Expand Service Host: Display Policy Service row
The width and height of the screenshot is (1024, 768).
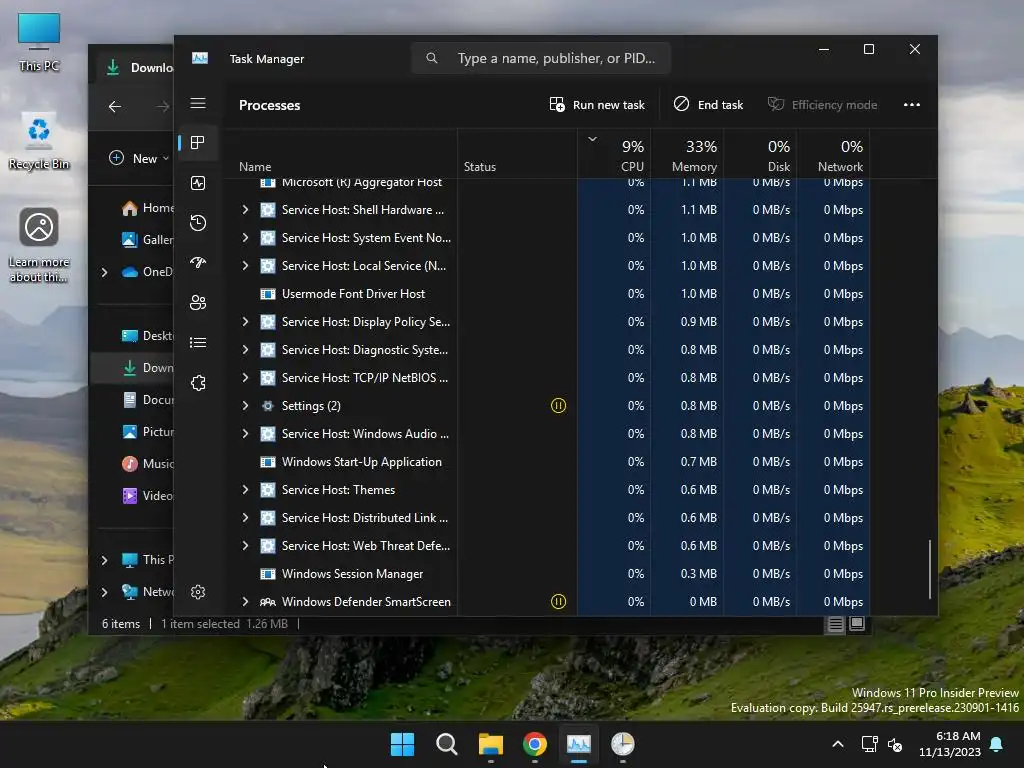(x=246, y=321)
